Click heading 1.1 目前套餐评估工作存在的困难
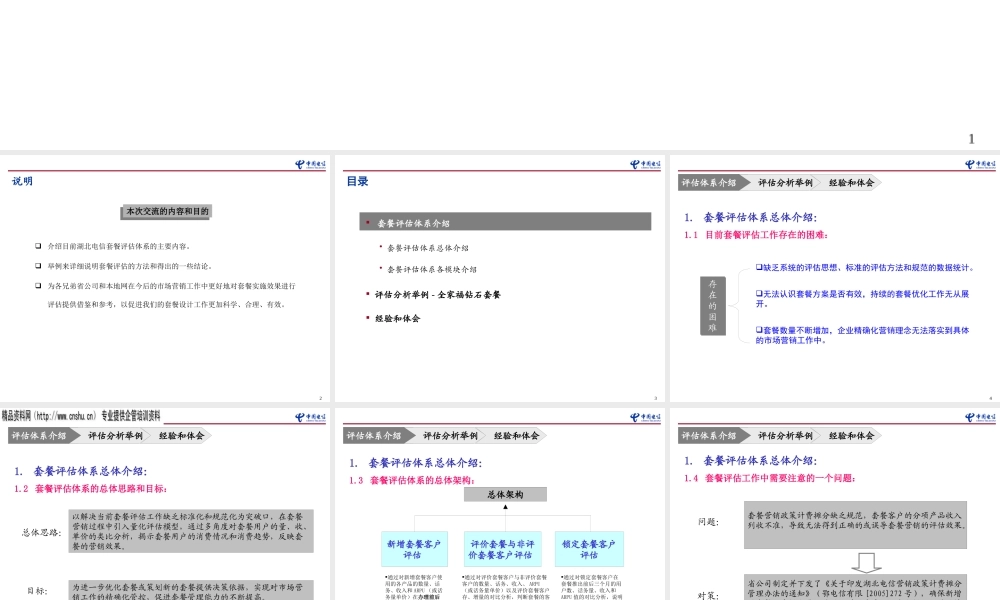 tap(756, 235)
